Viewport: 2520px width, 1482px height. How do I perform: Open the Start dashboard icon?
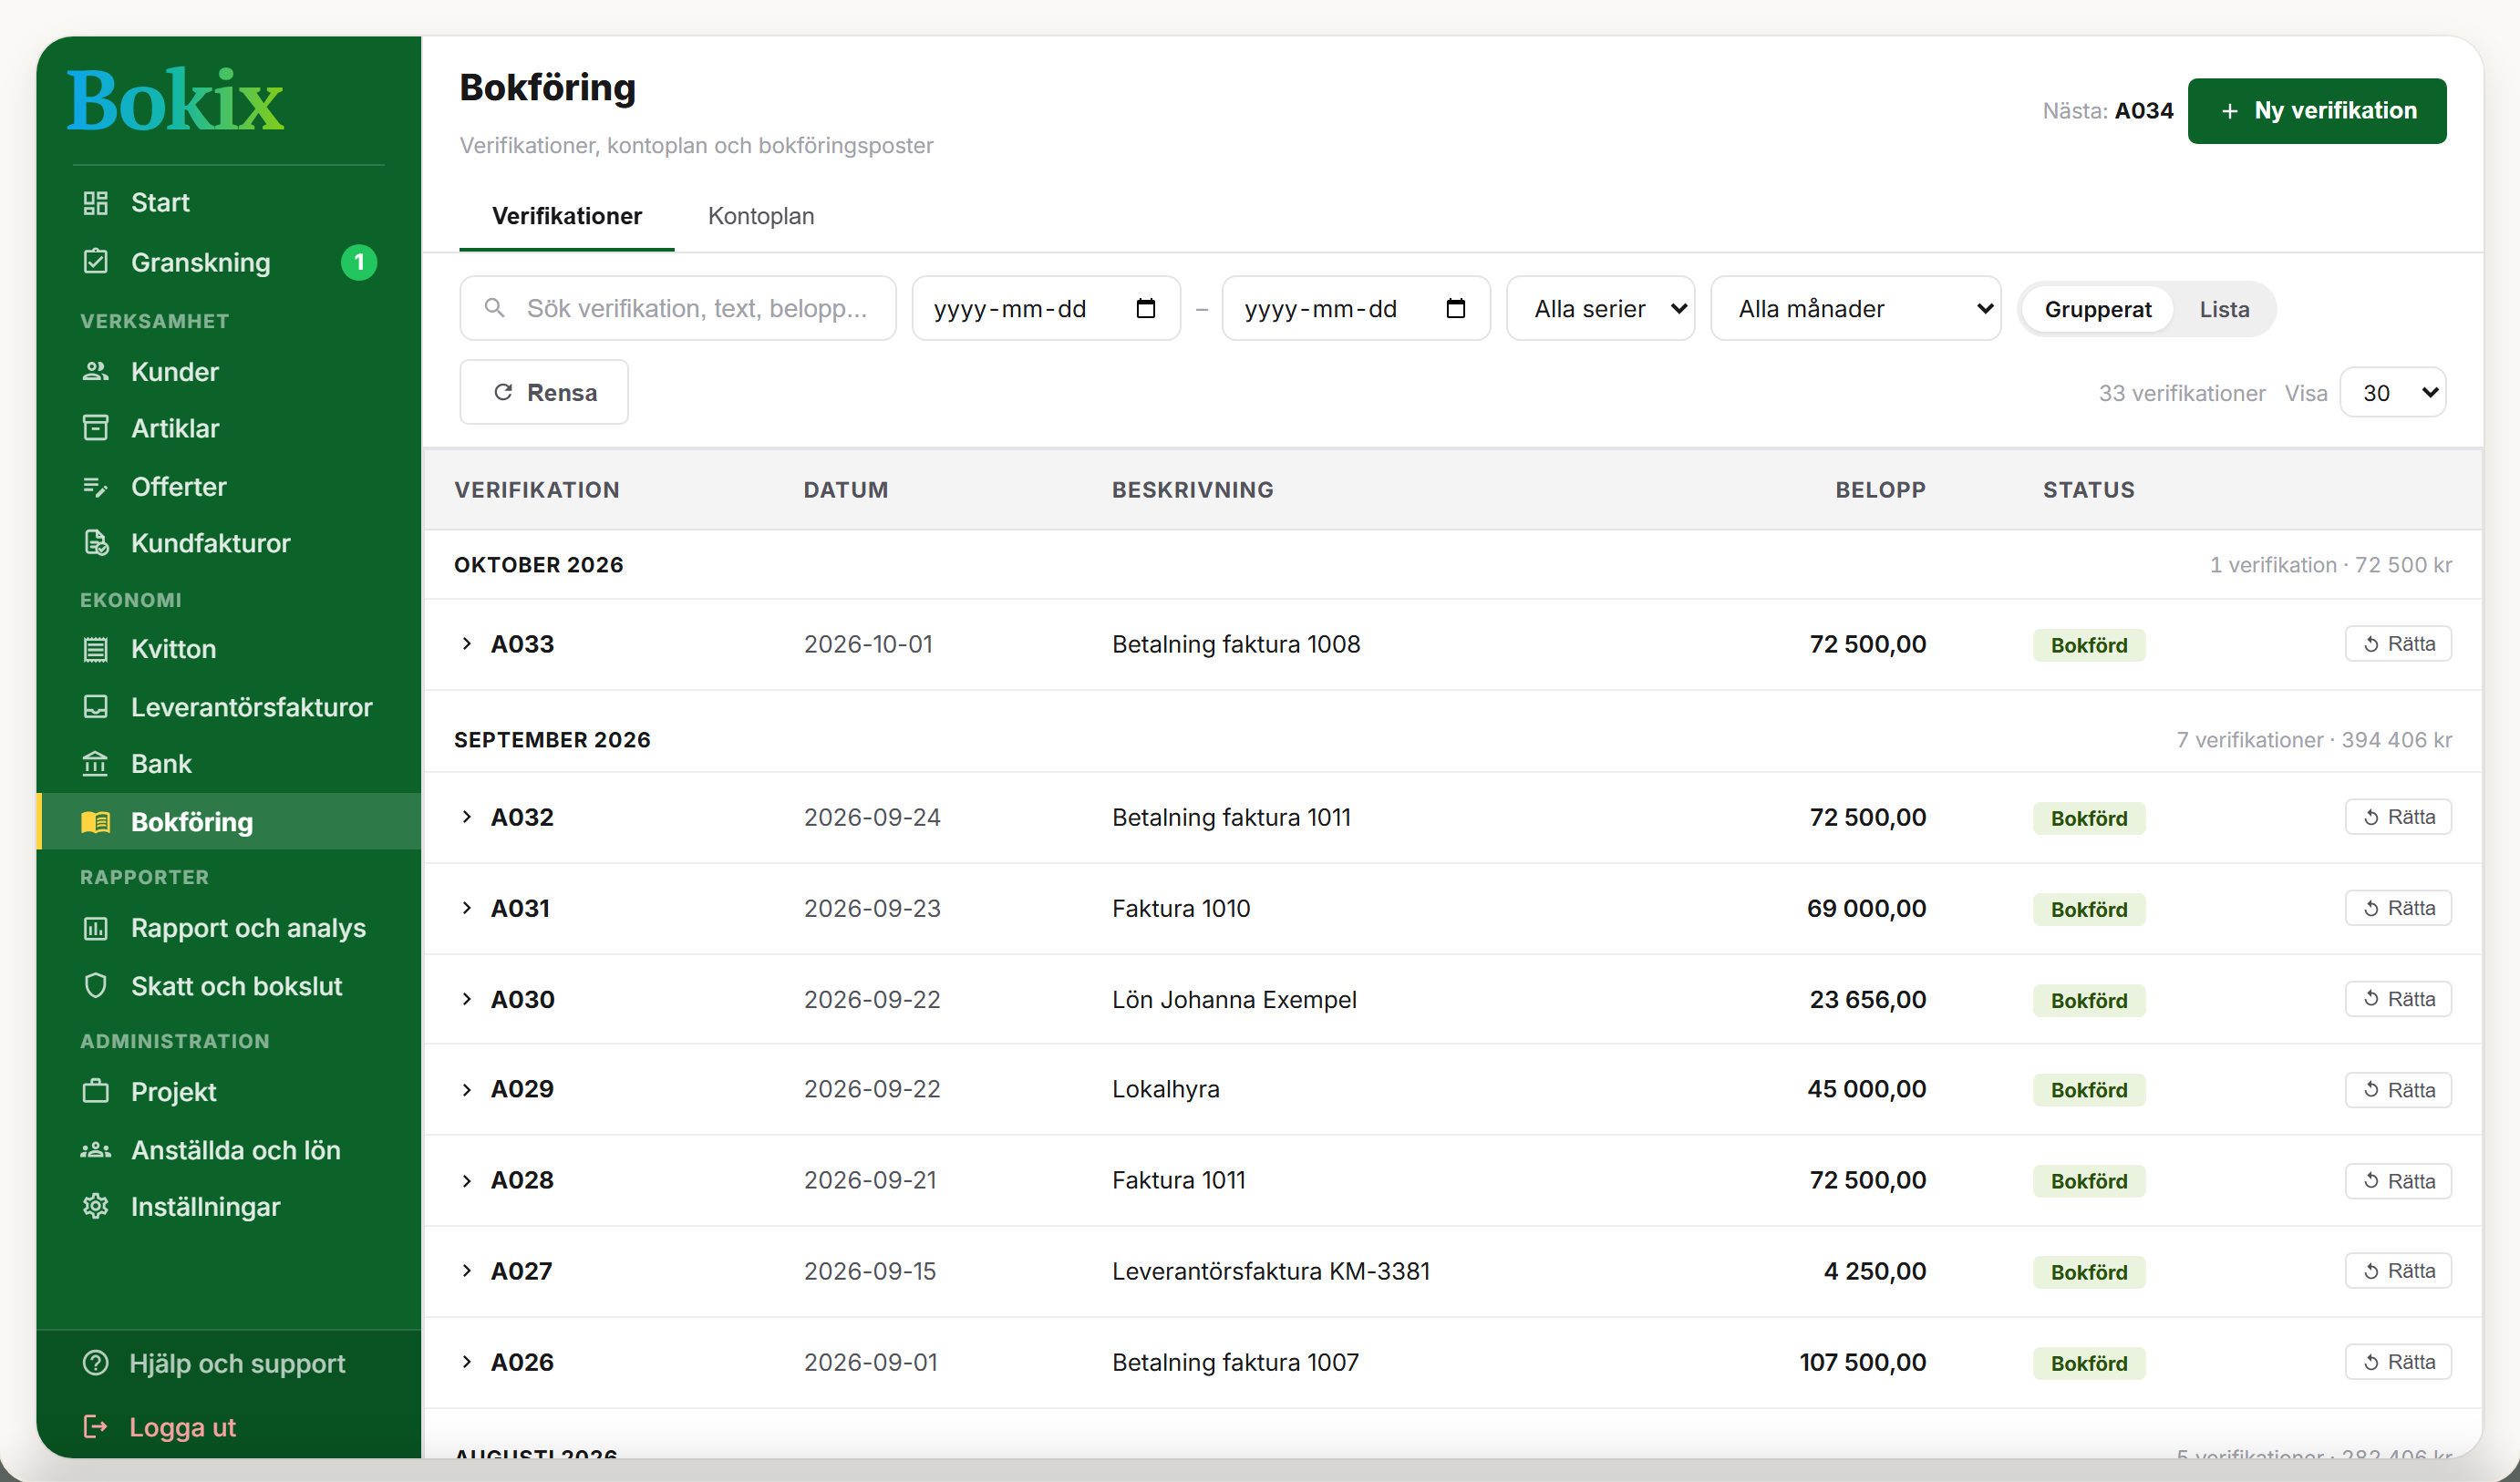point(95,203)
